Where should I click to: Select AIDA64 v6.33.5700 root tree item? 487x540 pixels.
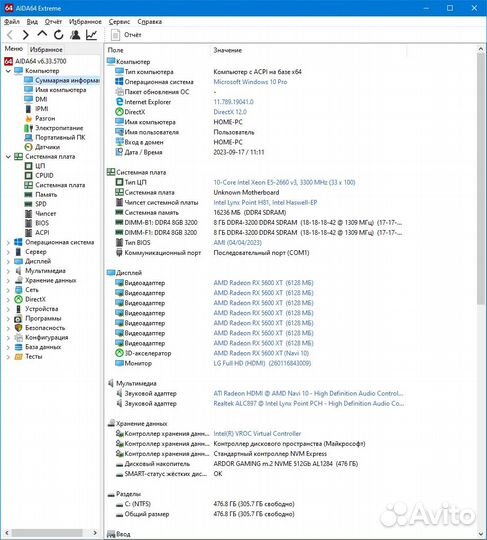(x=35, y=61)
